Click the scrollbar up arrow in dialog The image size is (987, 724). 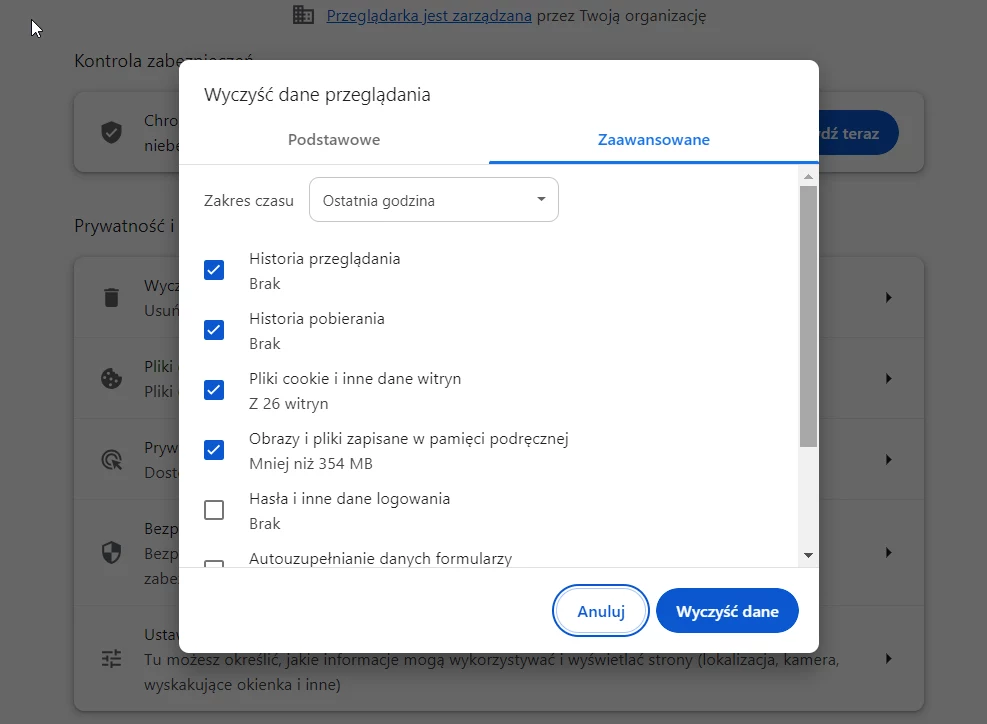click(808, 177)
